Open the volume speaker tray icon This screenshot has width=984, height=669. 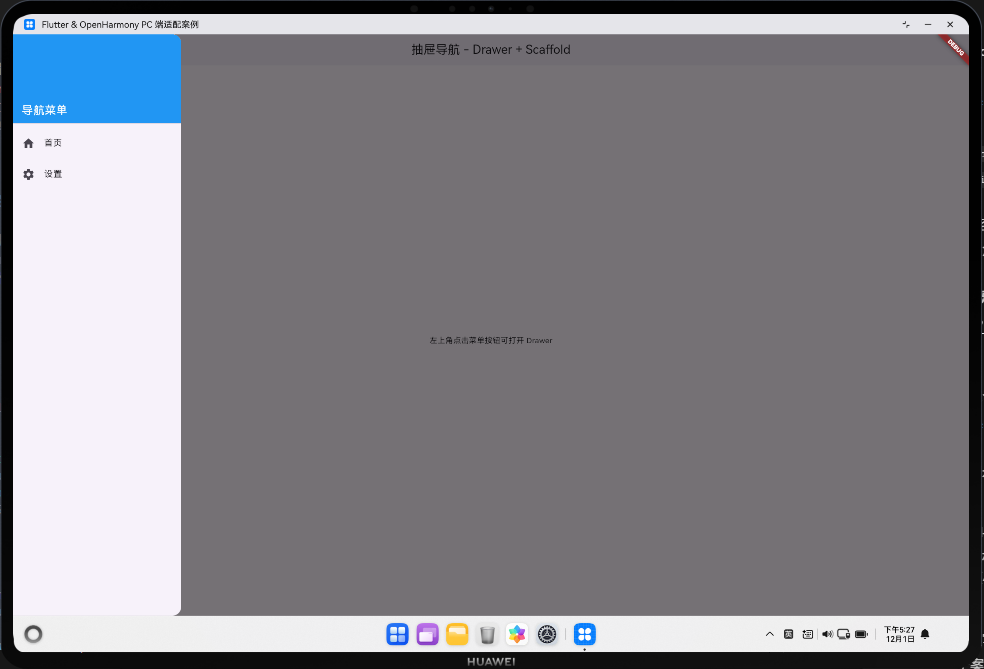coord(827,634)
